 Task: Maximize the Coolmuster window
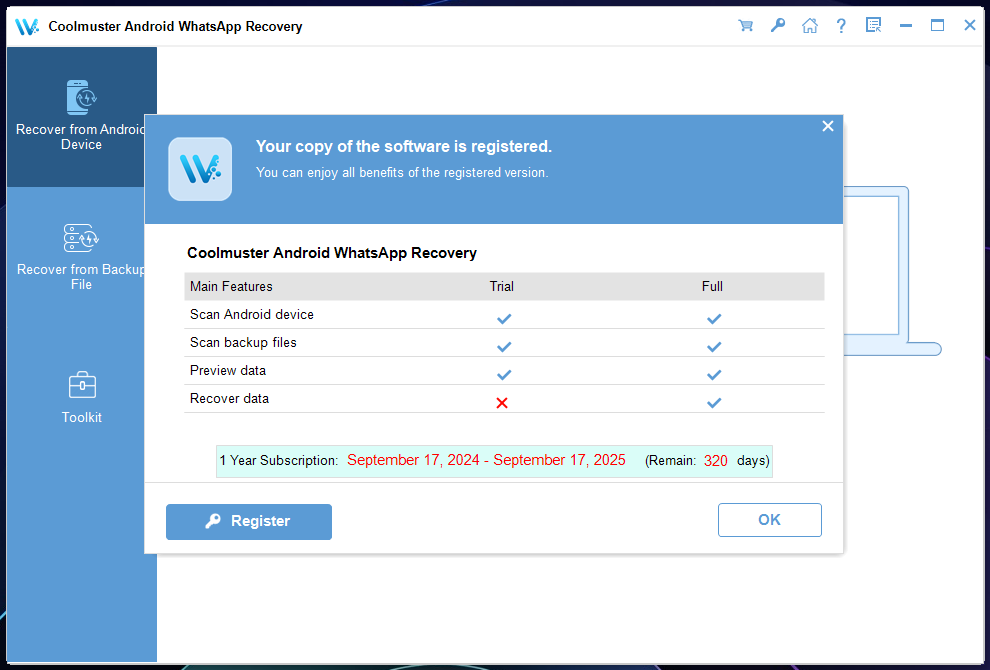coord(937,26)
